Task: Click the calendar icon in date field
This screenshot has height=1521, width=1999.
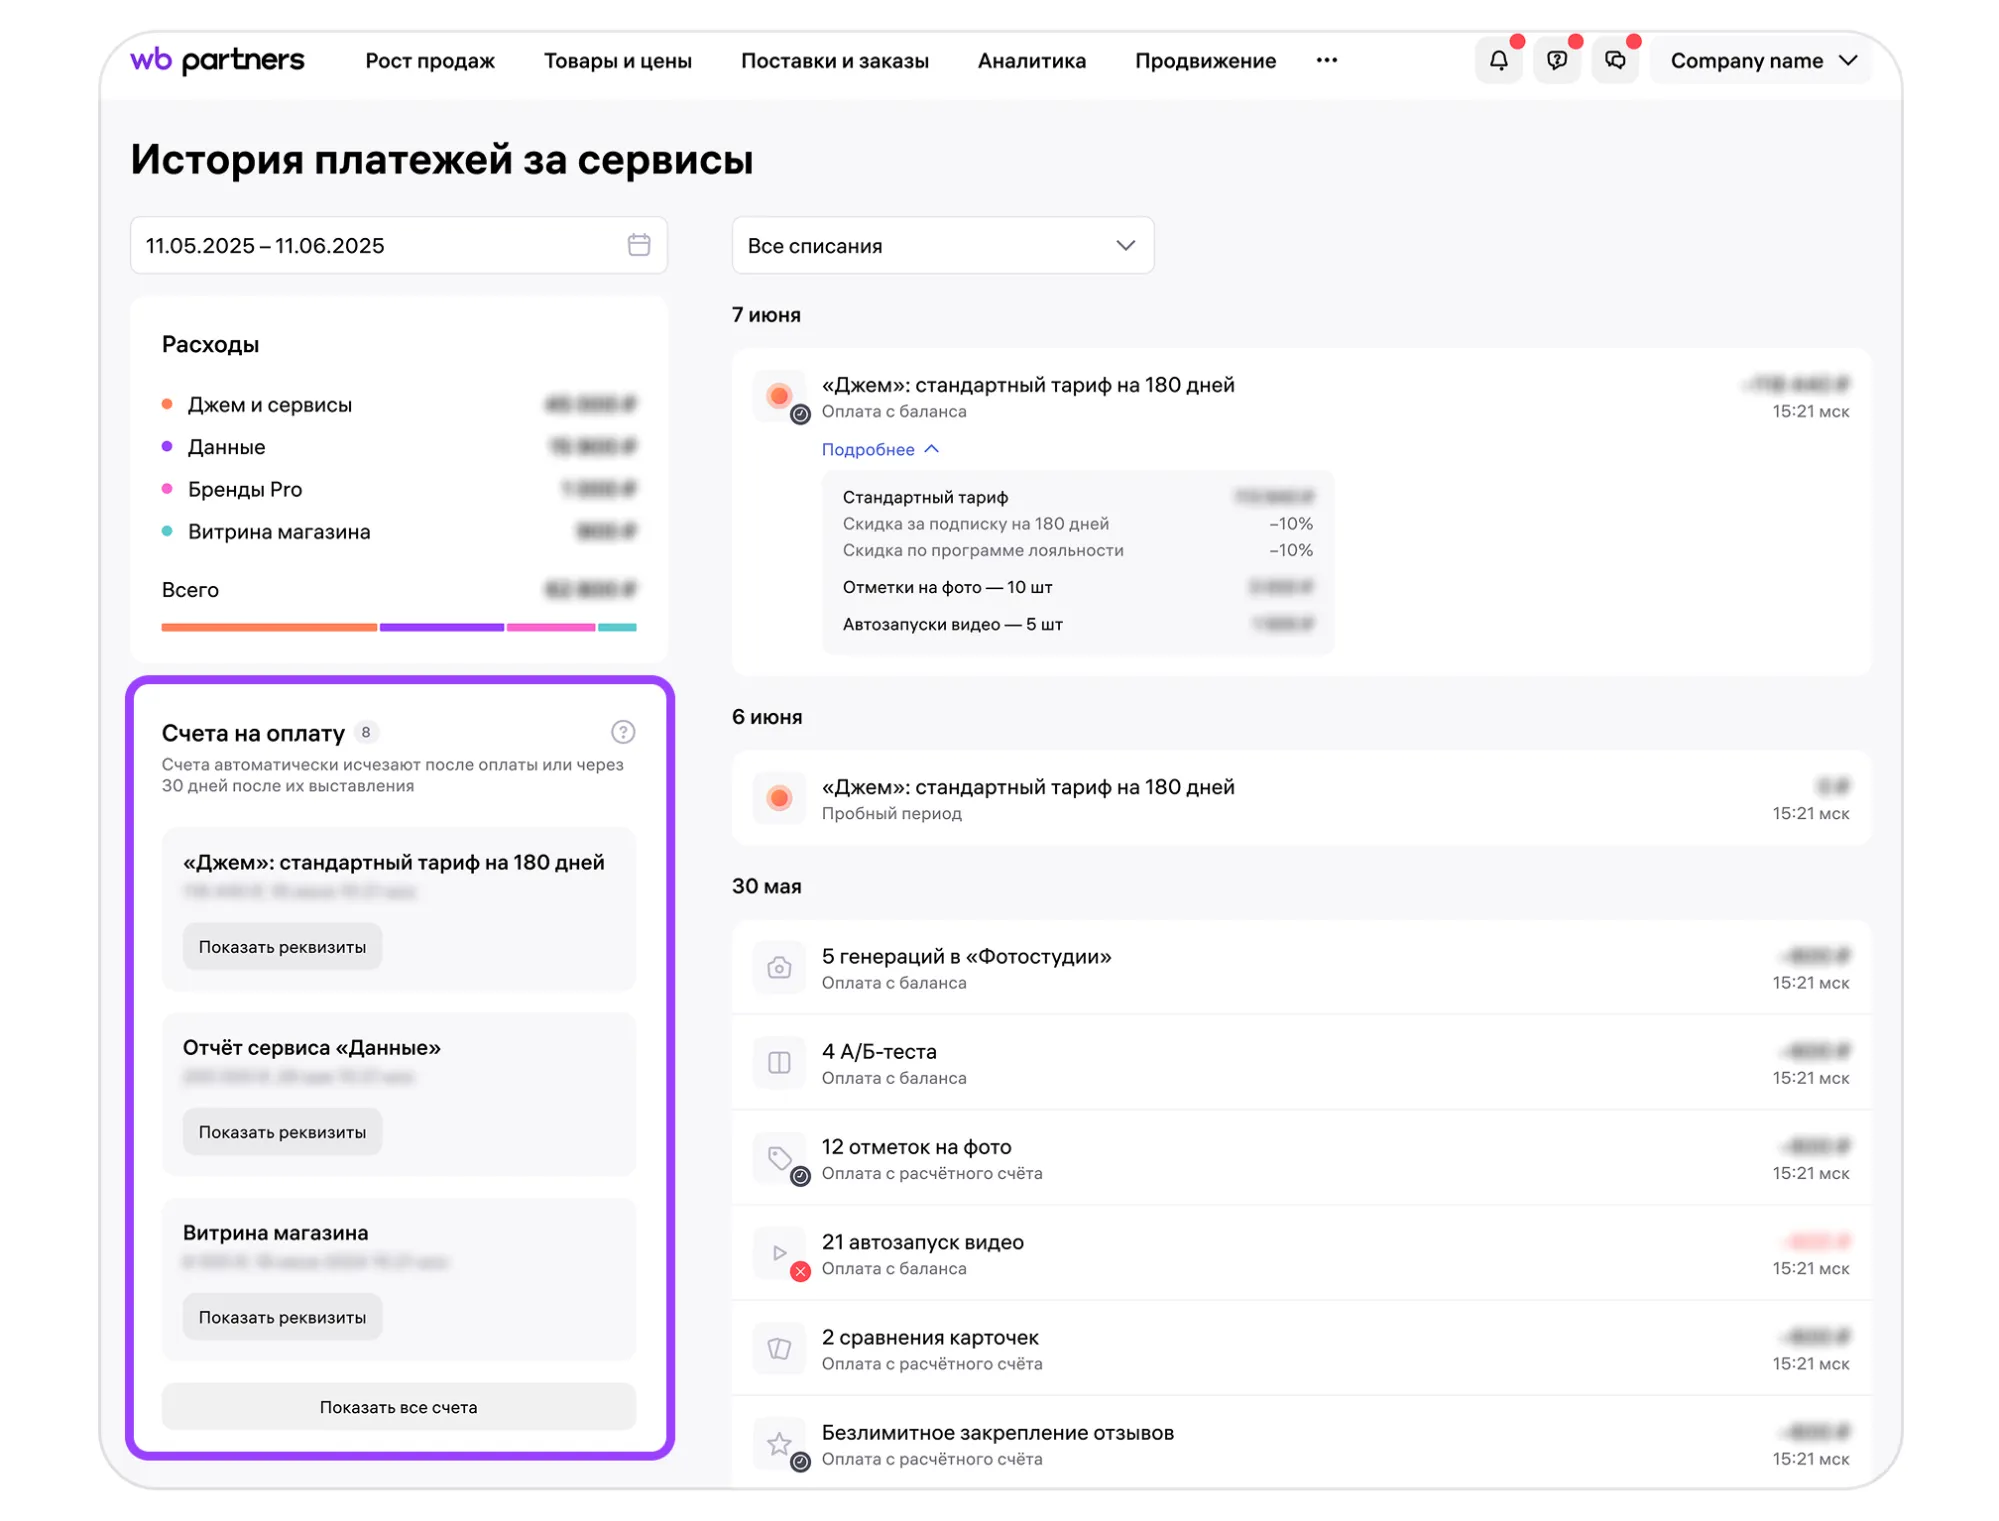Action: click(x=639, y=245)
